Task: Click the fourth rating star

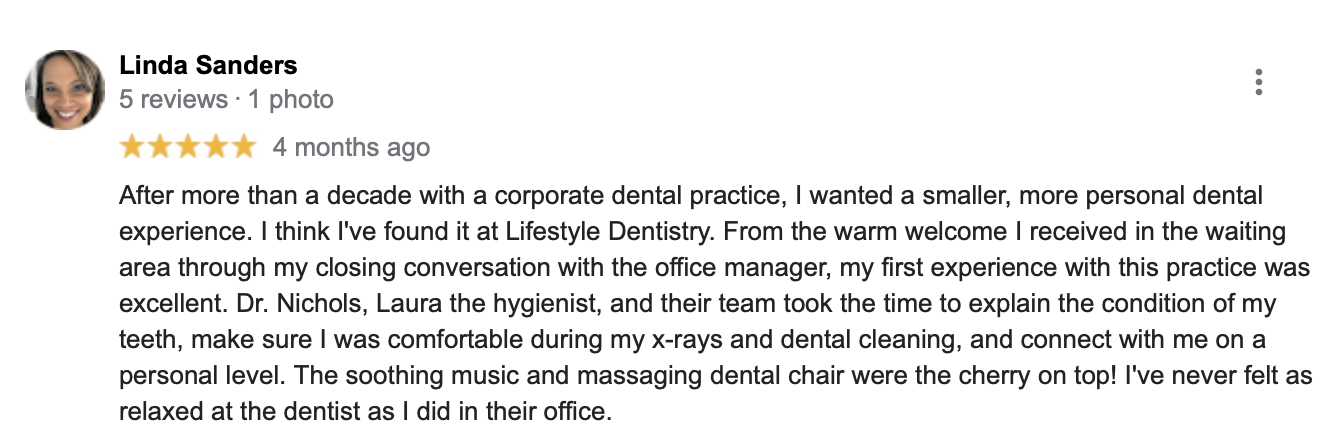Action: click(x=216, y=148)
